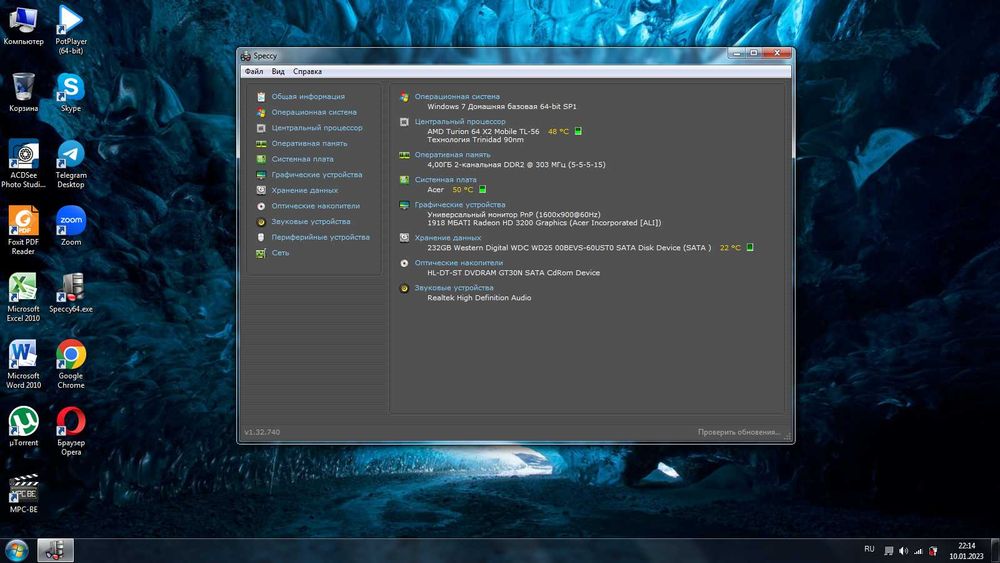Open Центральный процессор summary heading link
Viewport: 1000px width, 563px height.
click(460, 121)
